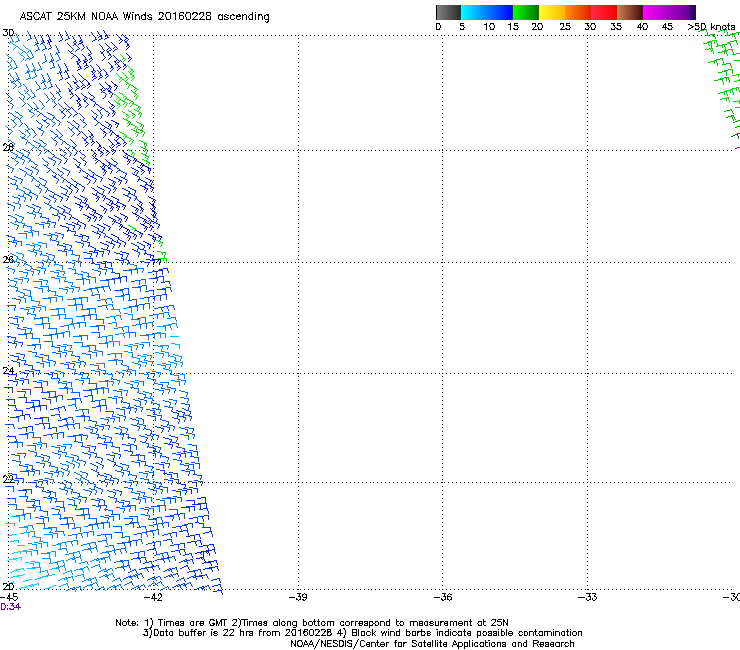Viewport: 740px width, 650px height.
Task: Click the brown 35-40 knots color band
Action: click(x=630, y=12)
